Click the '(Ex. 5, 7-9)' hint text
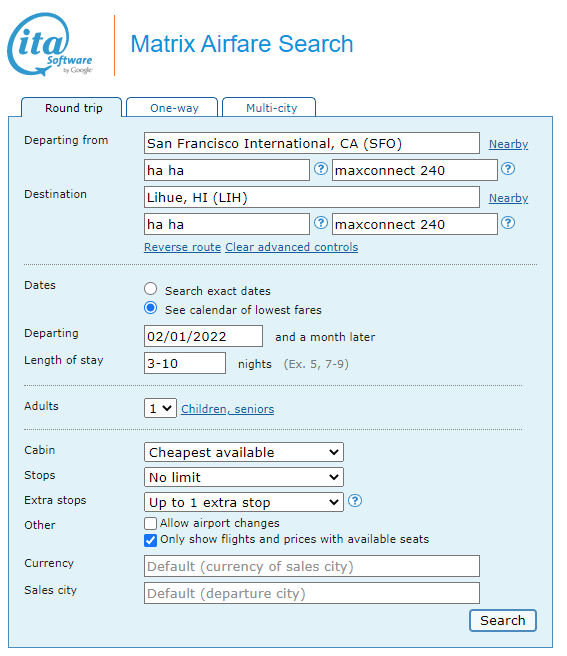 pos(316,364)
